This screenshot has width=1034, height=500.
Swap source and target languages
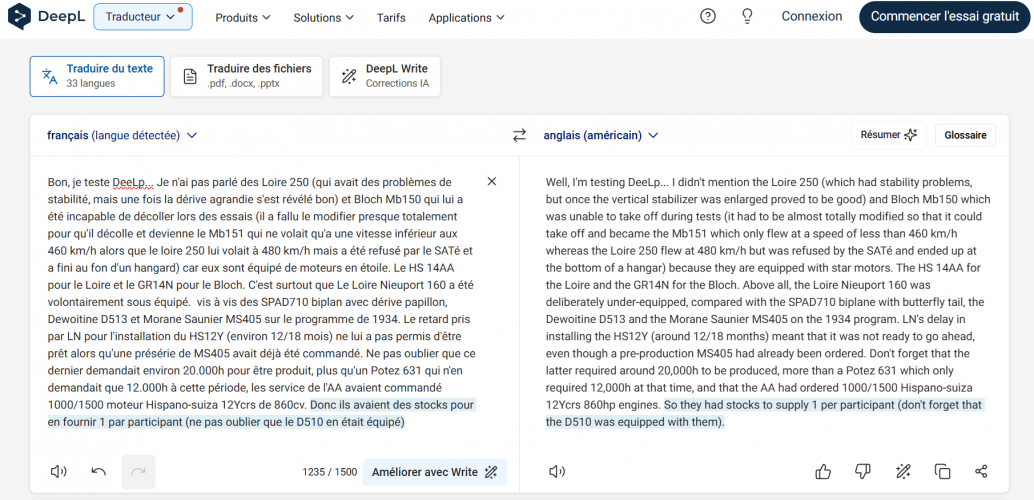coord(520,135)
